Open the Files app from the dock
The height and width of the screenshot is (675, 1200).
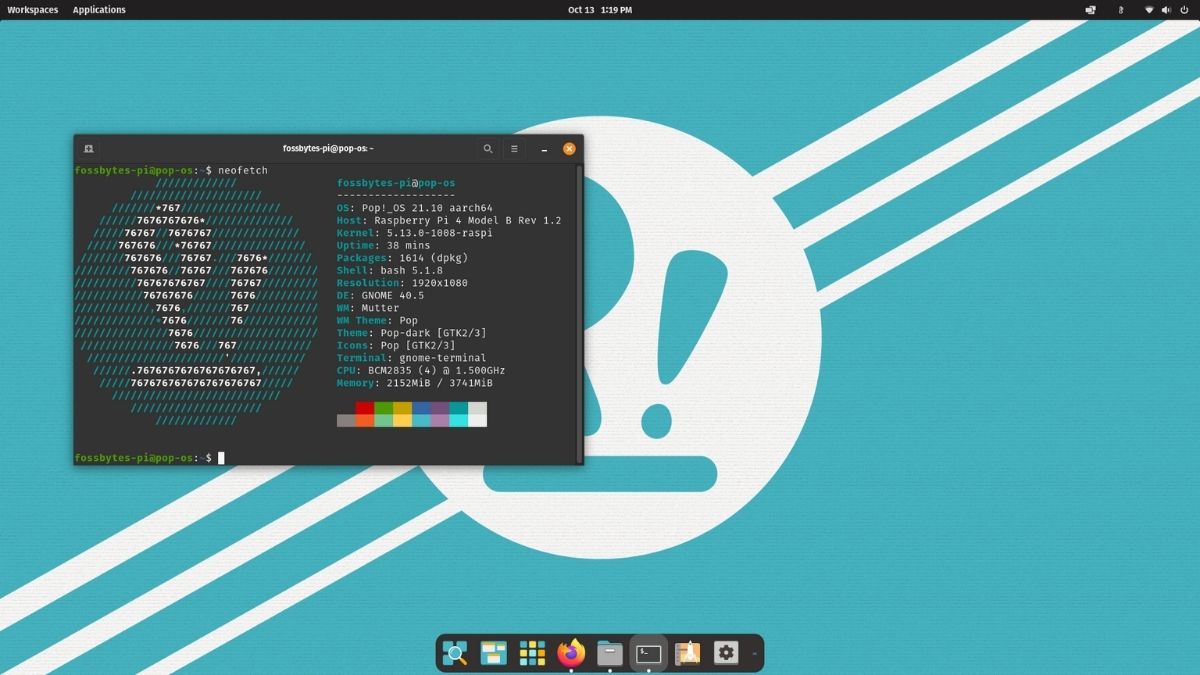pyautogui.click(x=608, y=653)
